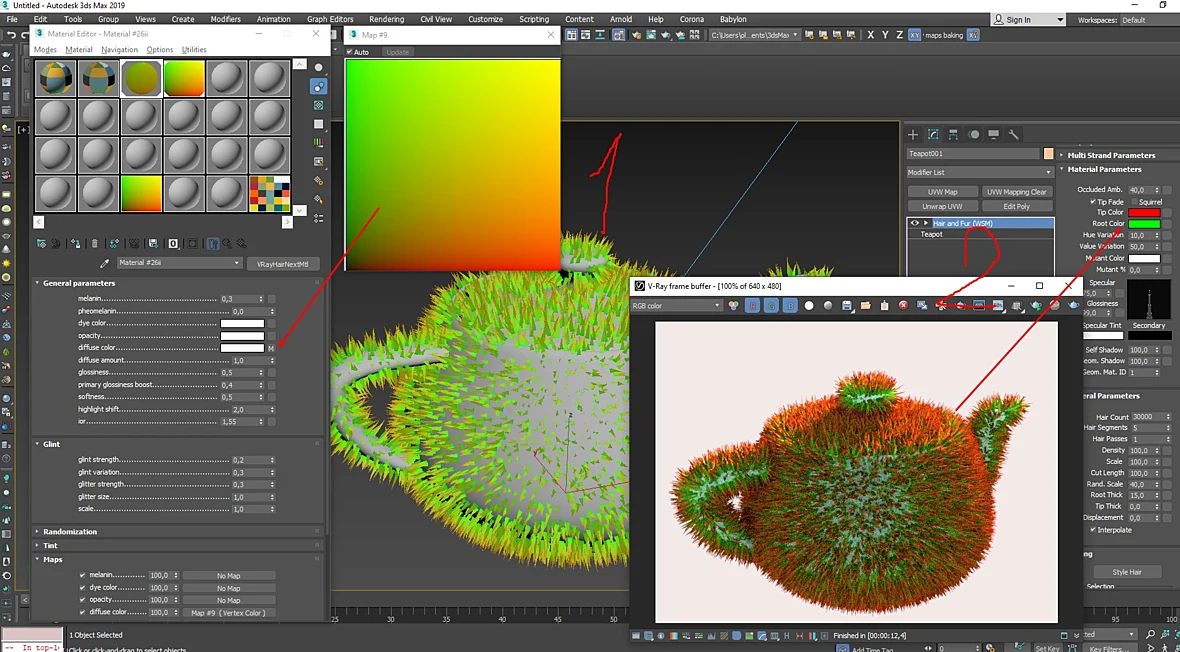Load image folder icon in frame buffer

click(x=865, y=306)
